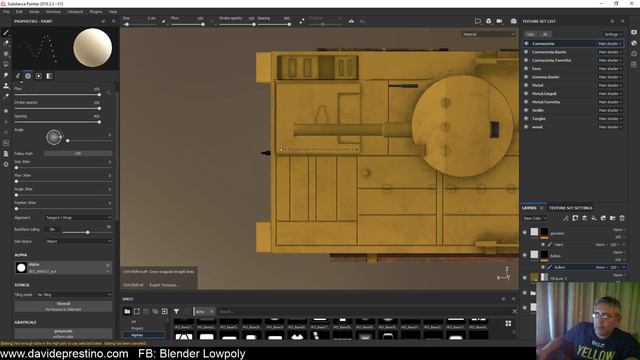640x360 pixels.
Task: Click the material properties half-tone icon
Action: tap(49, 76)
